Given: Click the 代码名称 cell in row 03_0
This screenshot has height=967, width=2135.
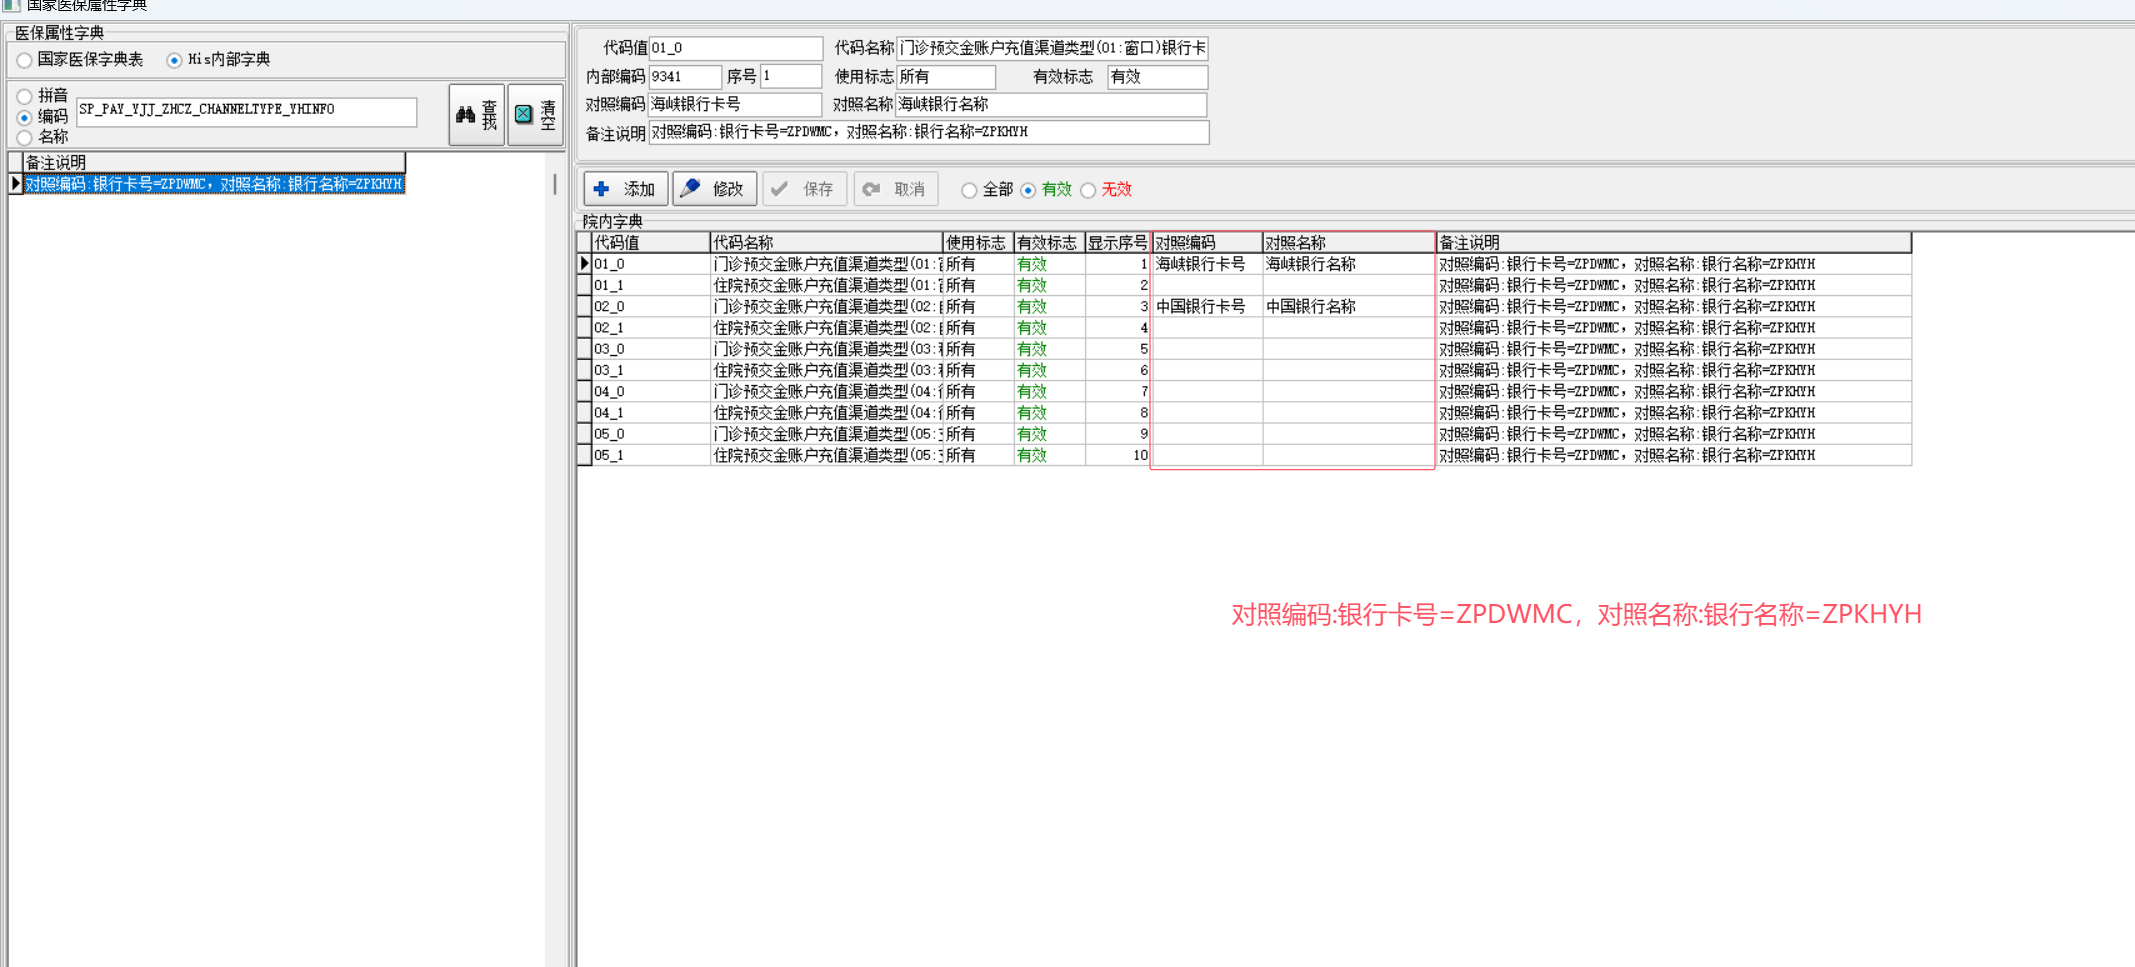Looking at the screenshot, I should coord(827,349).
